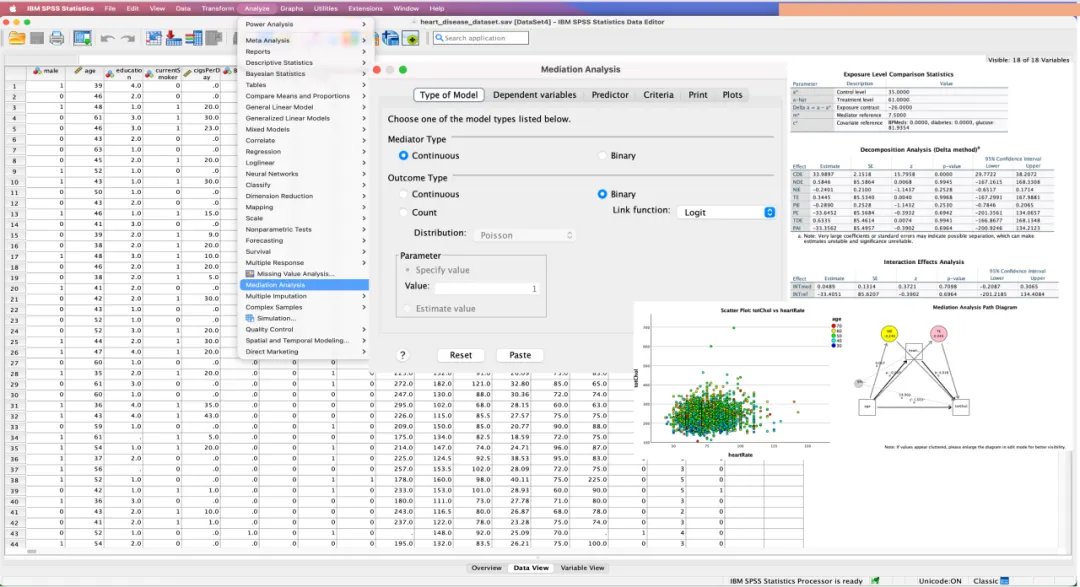
Task: Click the Open data document folder icon
Action: [x=17, y=38]
